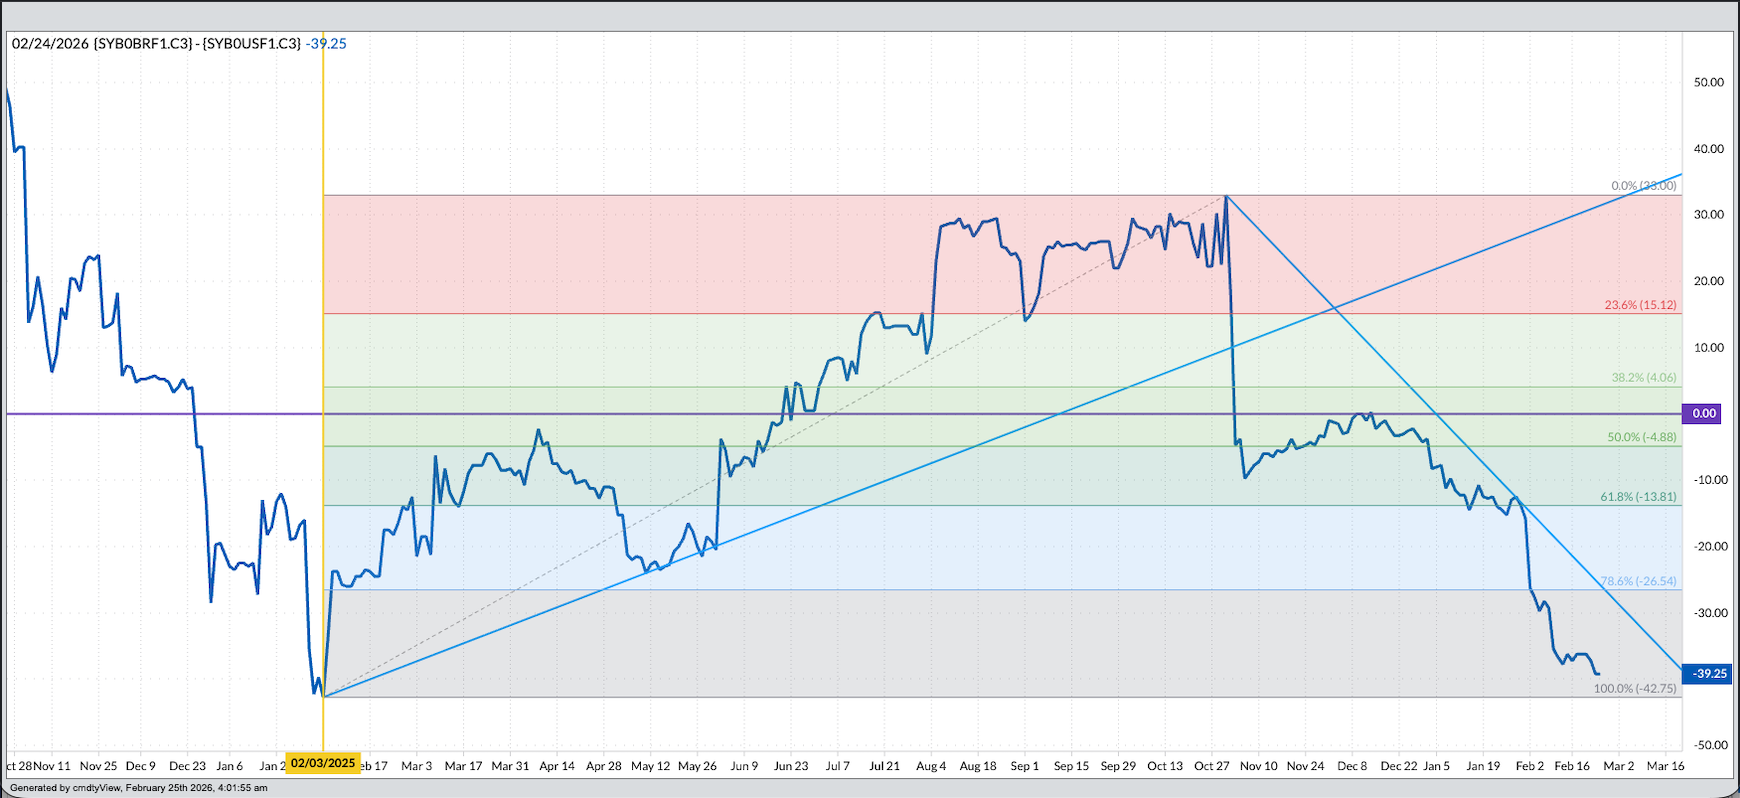Select the 78.6% (-26.54) Fibonacci level label
Screen dimensions: 1740x798
pos(1638,581)
